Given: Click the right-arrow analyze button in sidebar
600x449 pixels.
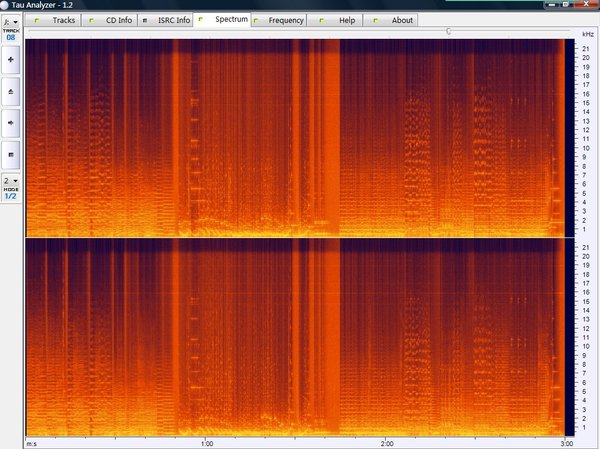Looking at the screenshot, I should [x=11, y=123].
